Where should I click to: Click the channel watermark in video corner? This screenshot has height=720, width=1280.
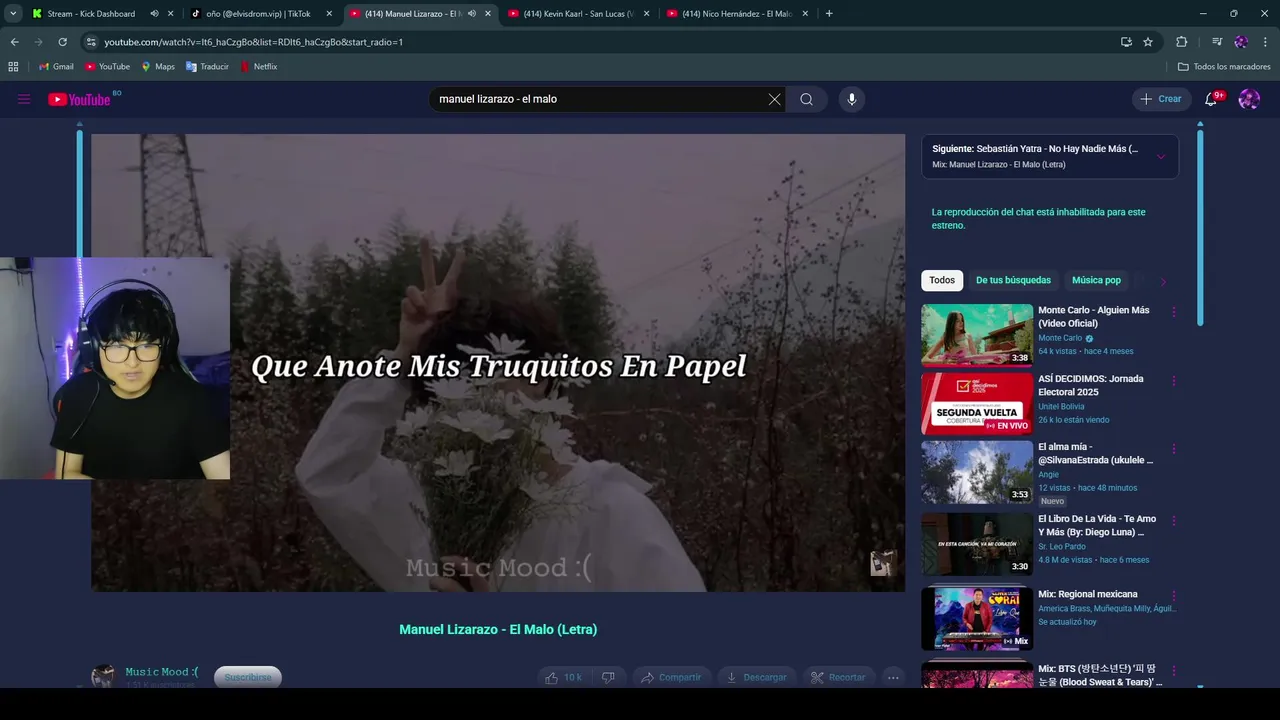(882, 563)
